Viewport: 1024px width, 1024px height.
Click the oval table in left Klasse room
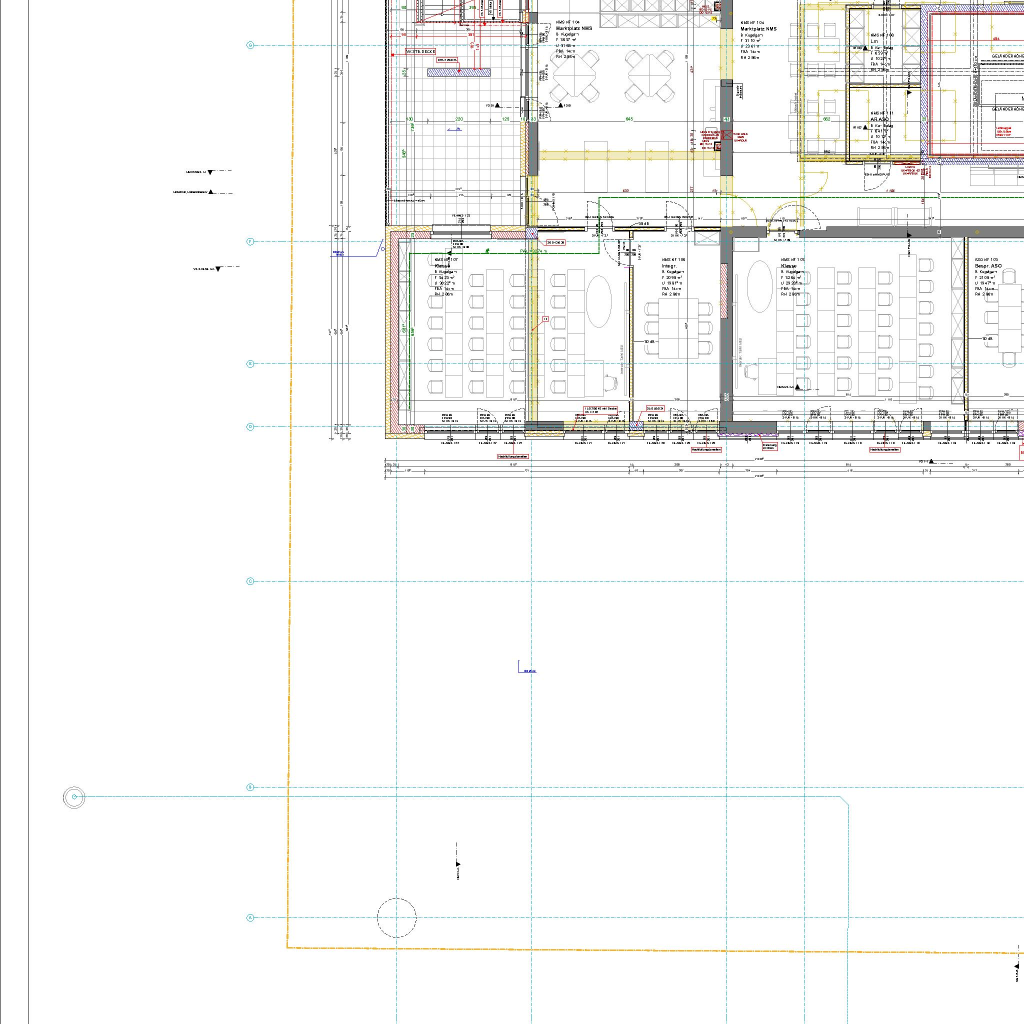(x=599, y=300)
